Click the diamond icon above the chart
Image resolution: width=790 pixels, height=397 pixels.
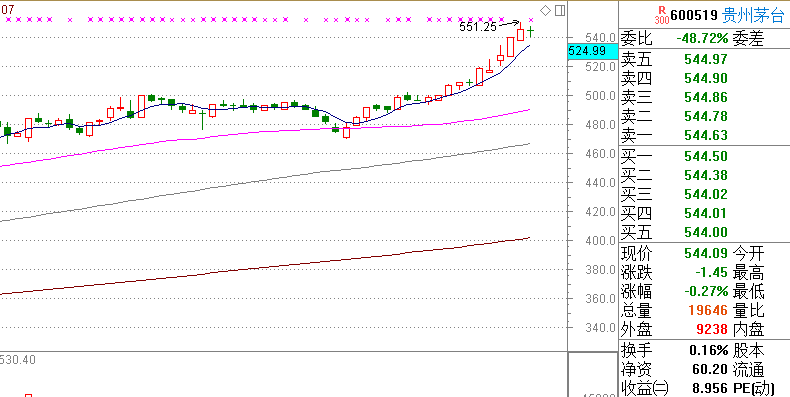(x=545, y=11)
